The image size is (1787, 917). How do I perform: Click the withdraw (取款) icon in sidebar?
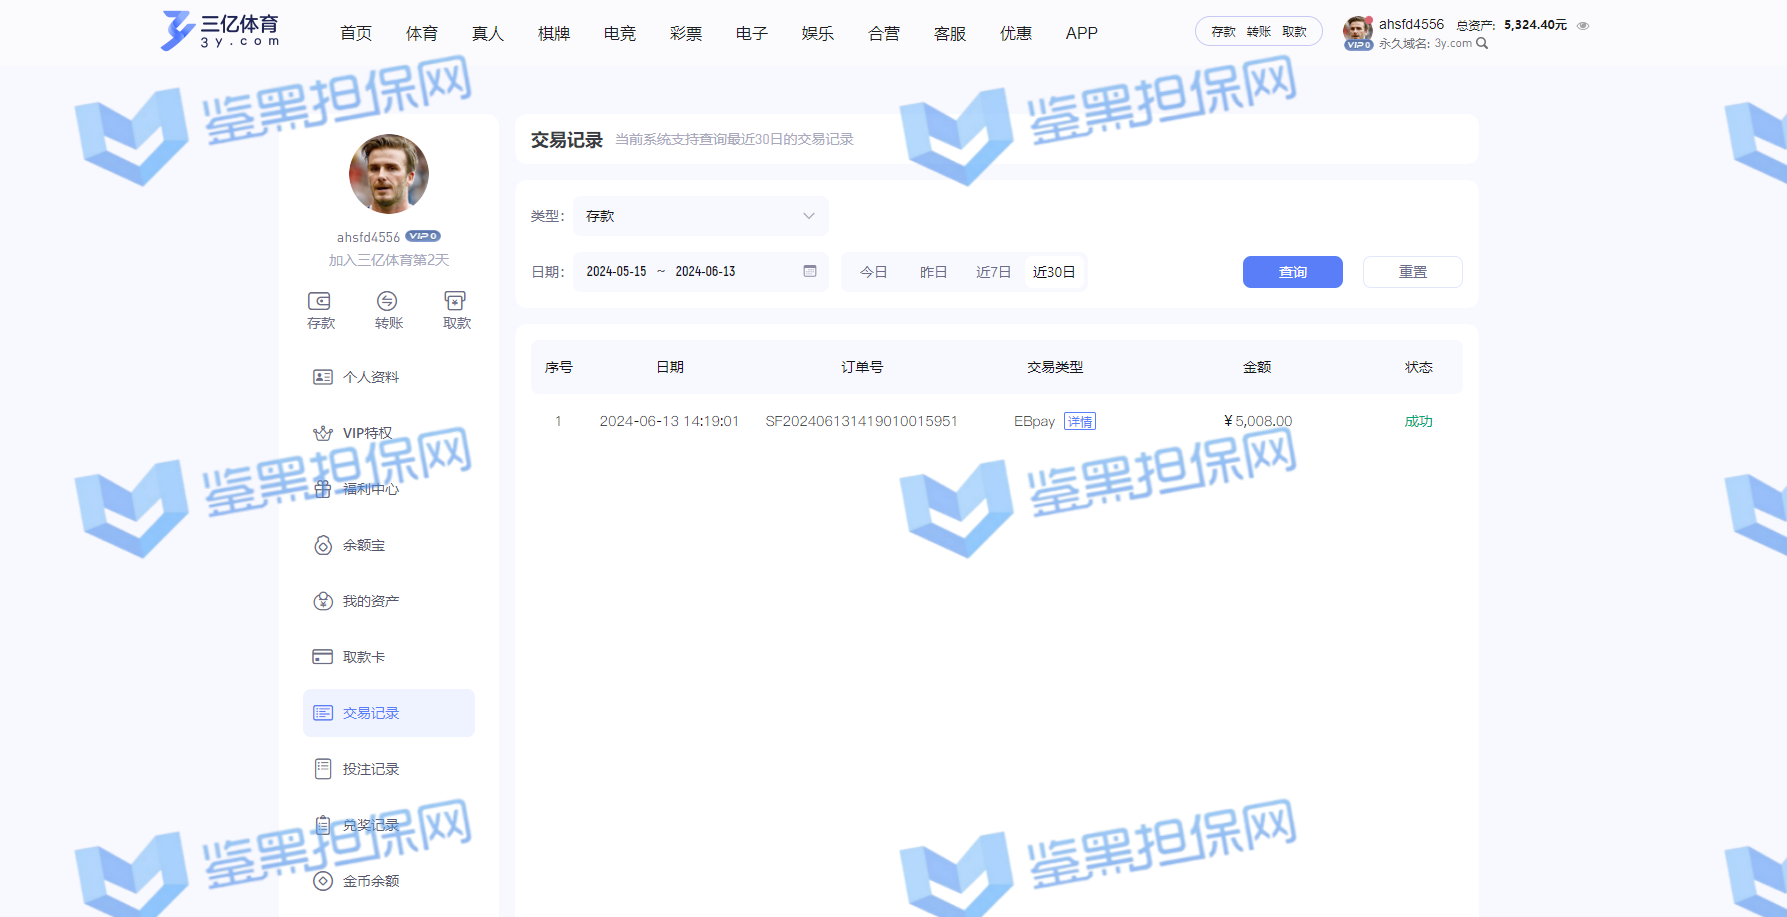click(455, 301)
